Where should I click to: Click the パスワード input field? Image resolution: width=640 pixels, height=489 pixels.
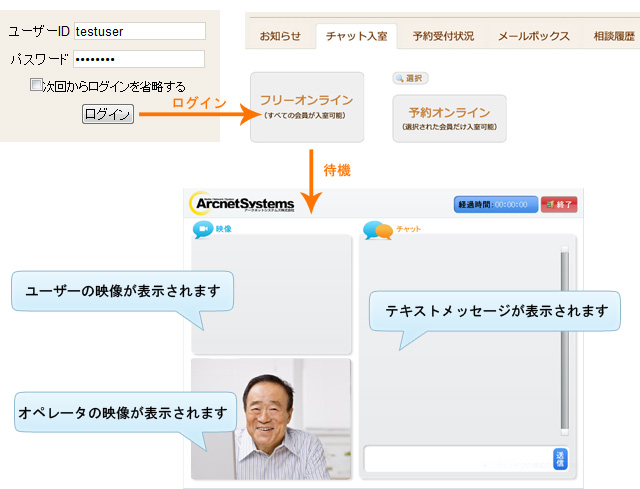point(139,59)
